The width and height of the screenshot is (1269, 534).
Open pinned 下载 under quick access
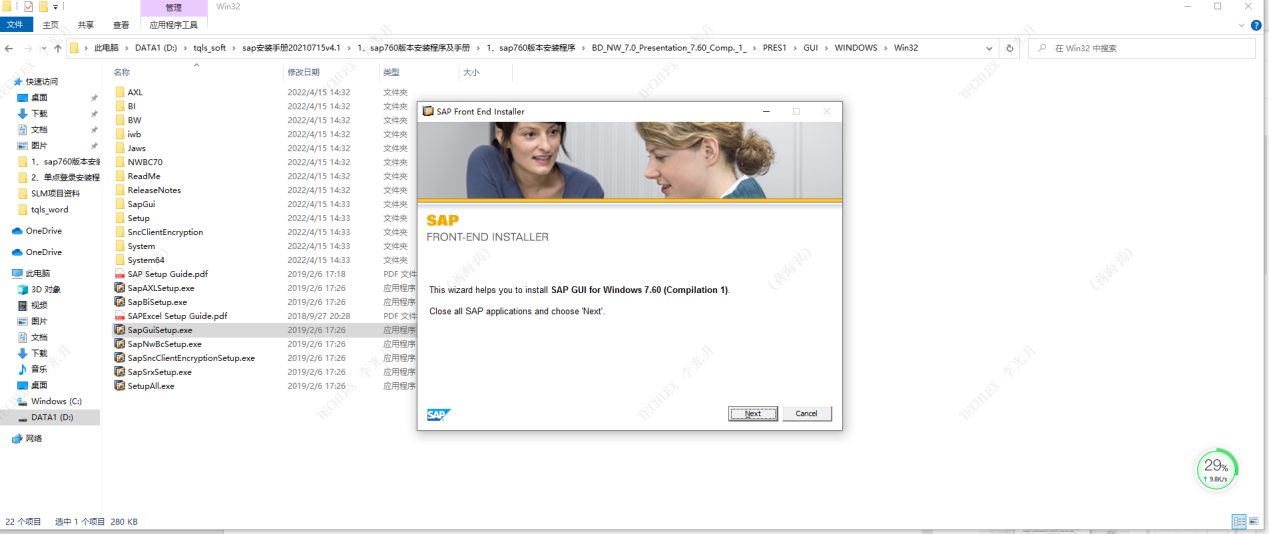pos(39,114)
